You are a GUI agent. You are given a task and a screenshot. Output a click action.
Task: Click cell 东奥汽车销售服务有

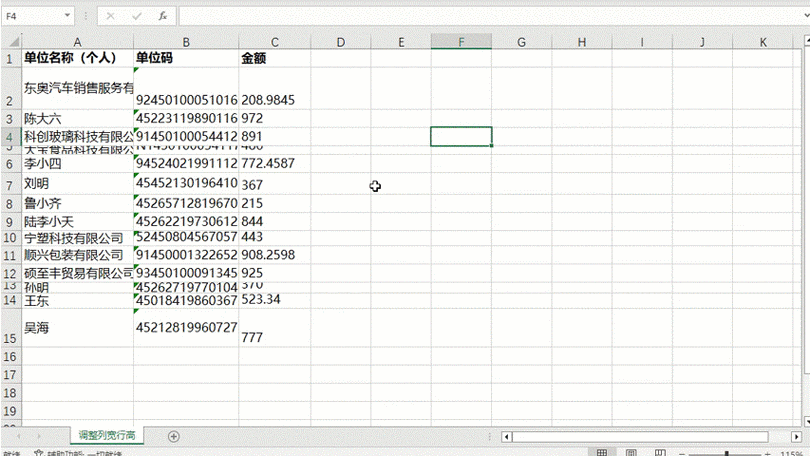click(x=77, y=88)
